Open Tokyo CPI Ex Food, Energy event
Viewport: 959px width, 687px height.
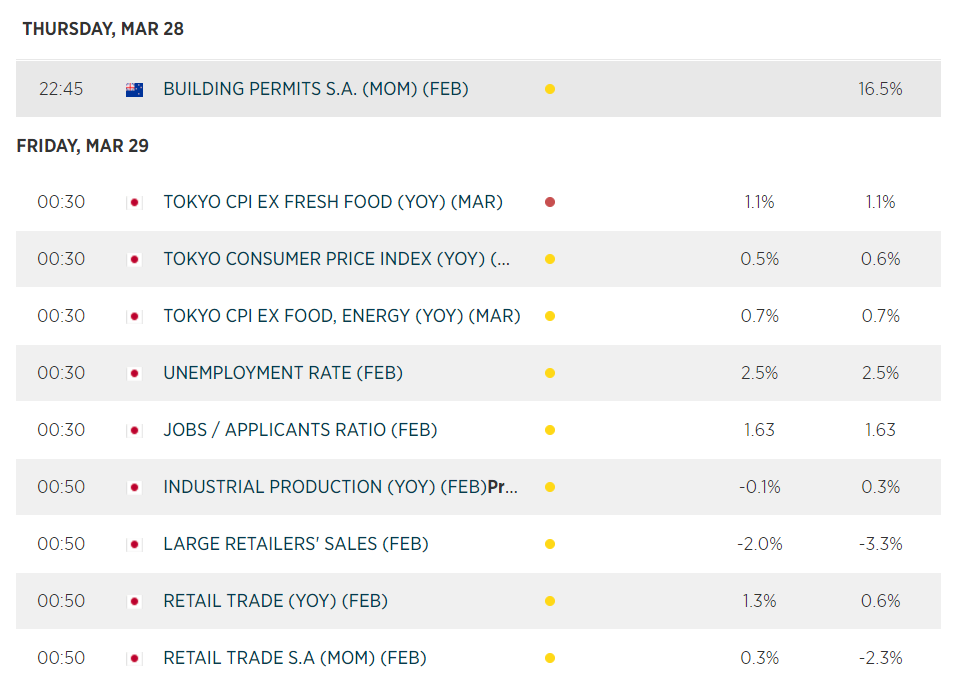click(342, 316)
